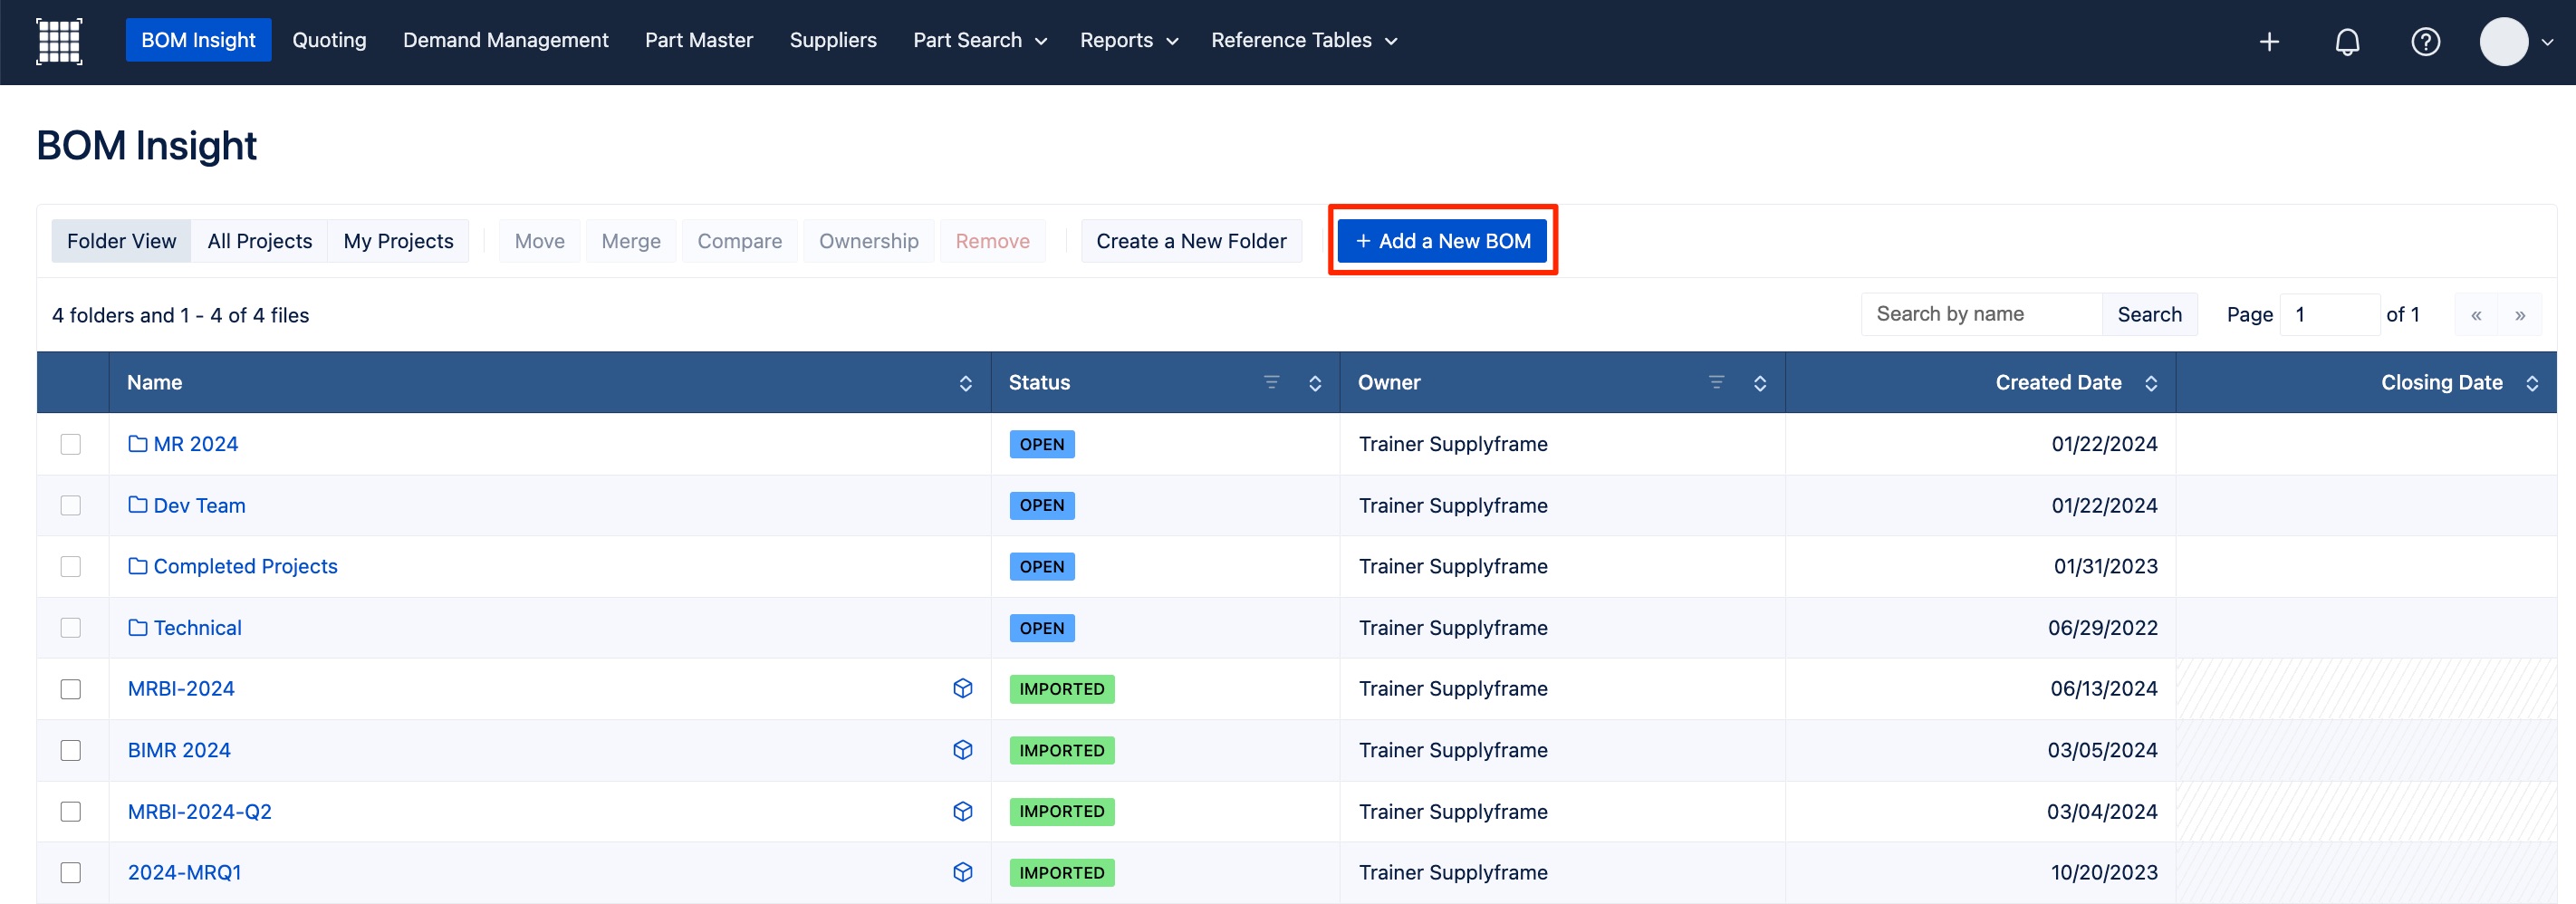This screenshot has width=2576, height=904.
Task: Open the Completed Projects folder link
Action: click(x=245, y=566)
